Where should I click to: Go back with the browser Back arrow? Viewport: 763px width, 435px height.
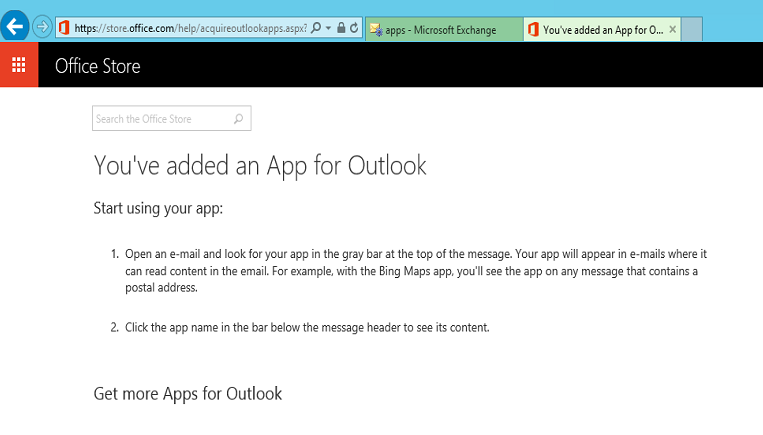15,26
